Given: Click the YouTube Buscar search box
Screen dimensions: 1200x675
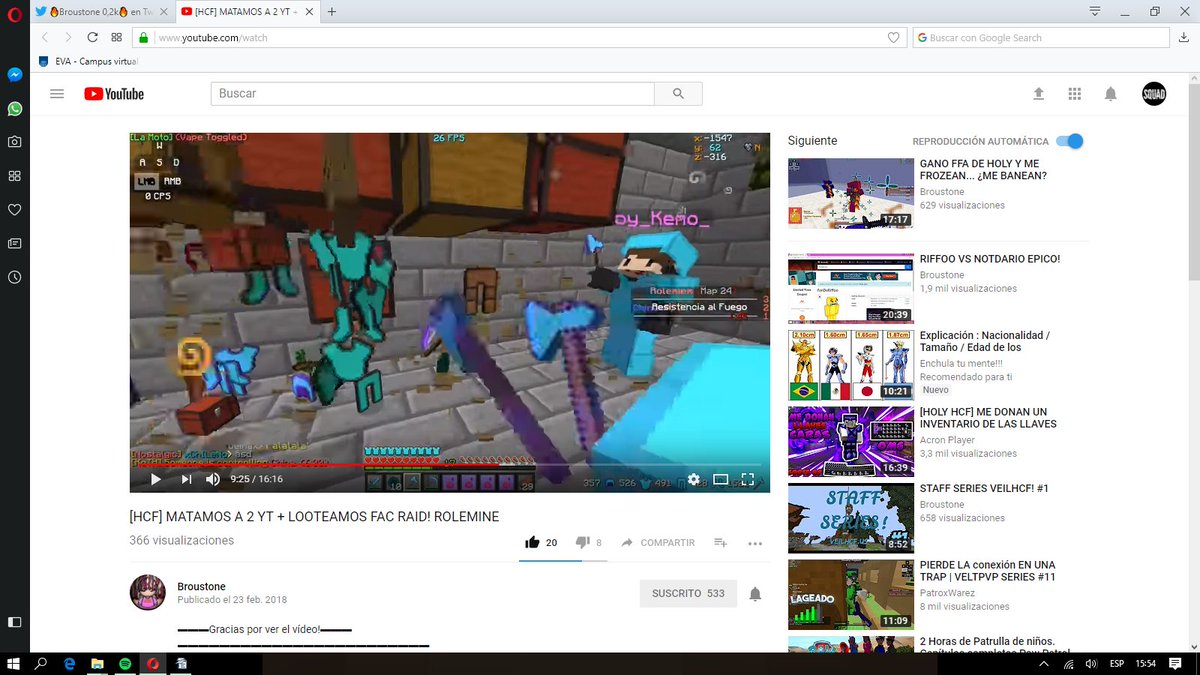Looking at the screenshot, I should coord(432,93).
